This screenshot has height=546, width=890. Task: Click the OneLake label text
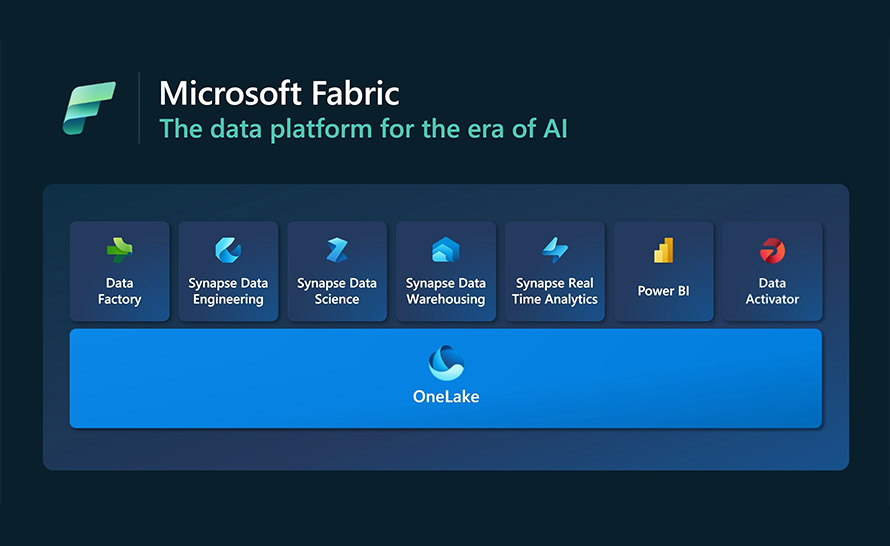coord(446,396)
